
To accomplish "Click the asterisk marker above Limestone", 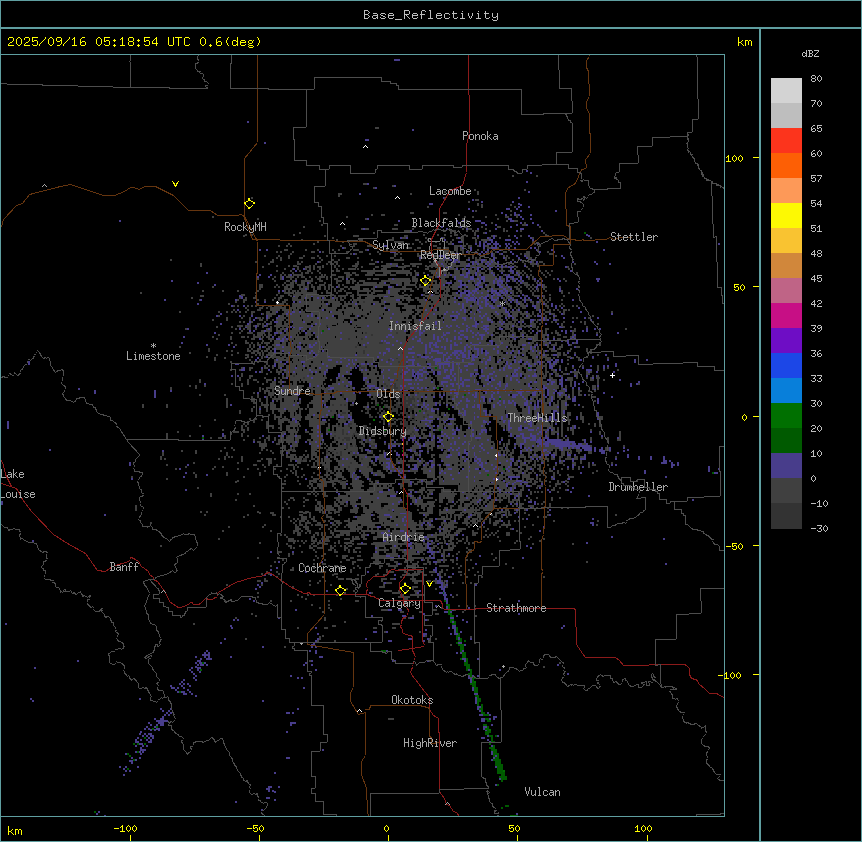I will 153,346.
